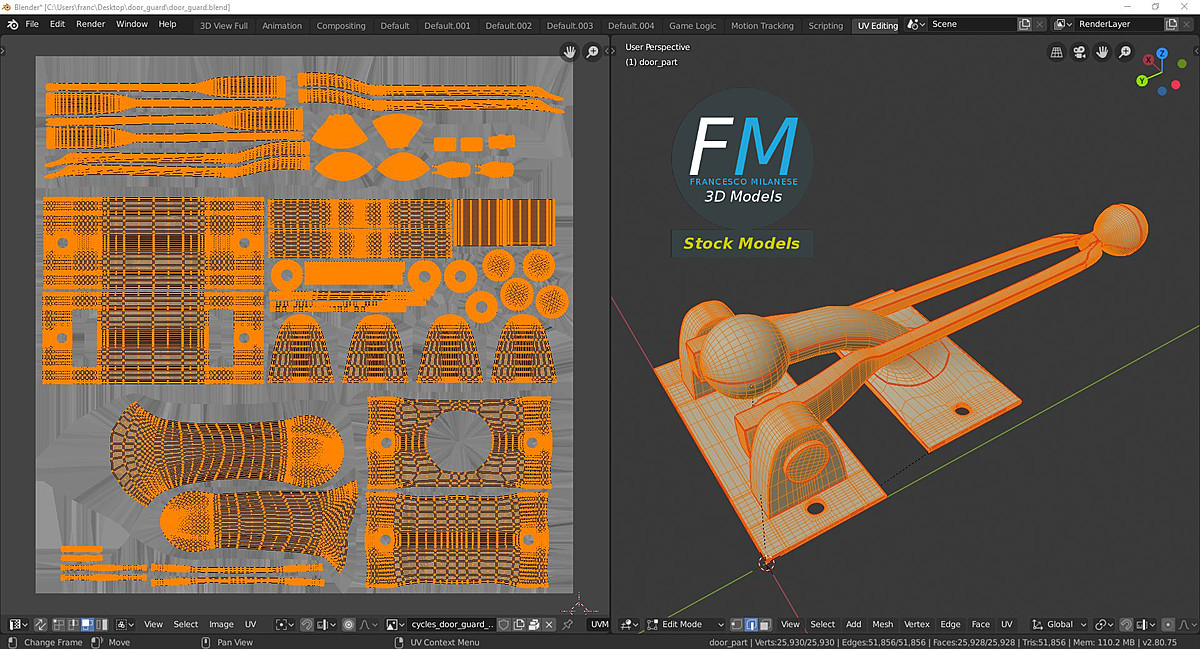Click the zoom magnifier in UV editor
Screen dimensions: 1200x649
click(x=592, y=52)
